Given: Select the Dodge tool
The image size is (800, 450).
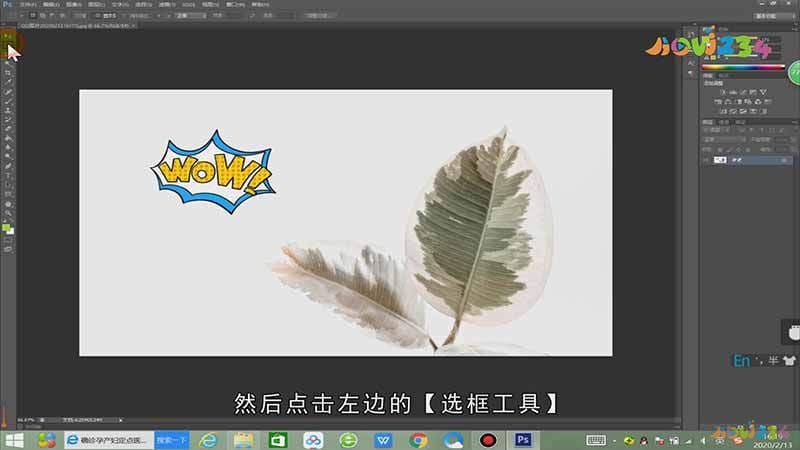Looking at the screenshot, I should pos(8,156).
